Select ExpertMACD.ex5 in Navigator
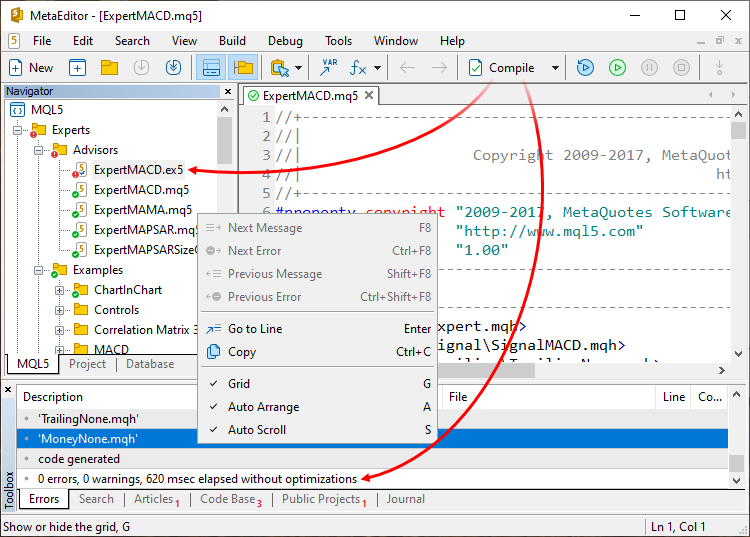750x537 pixels. coord(138,170)
